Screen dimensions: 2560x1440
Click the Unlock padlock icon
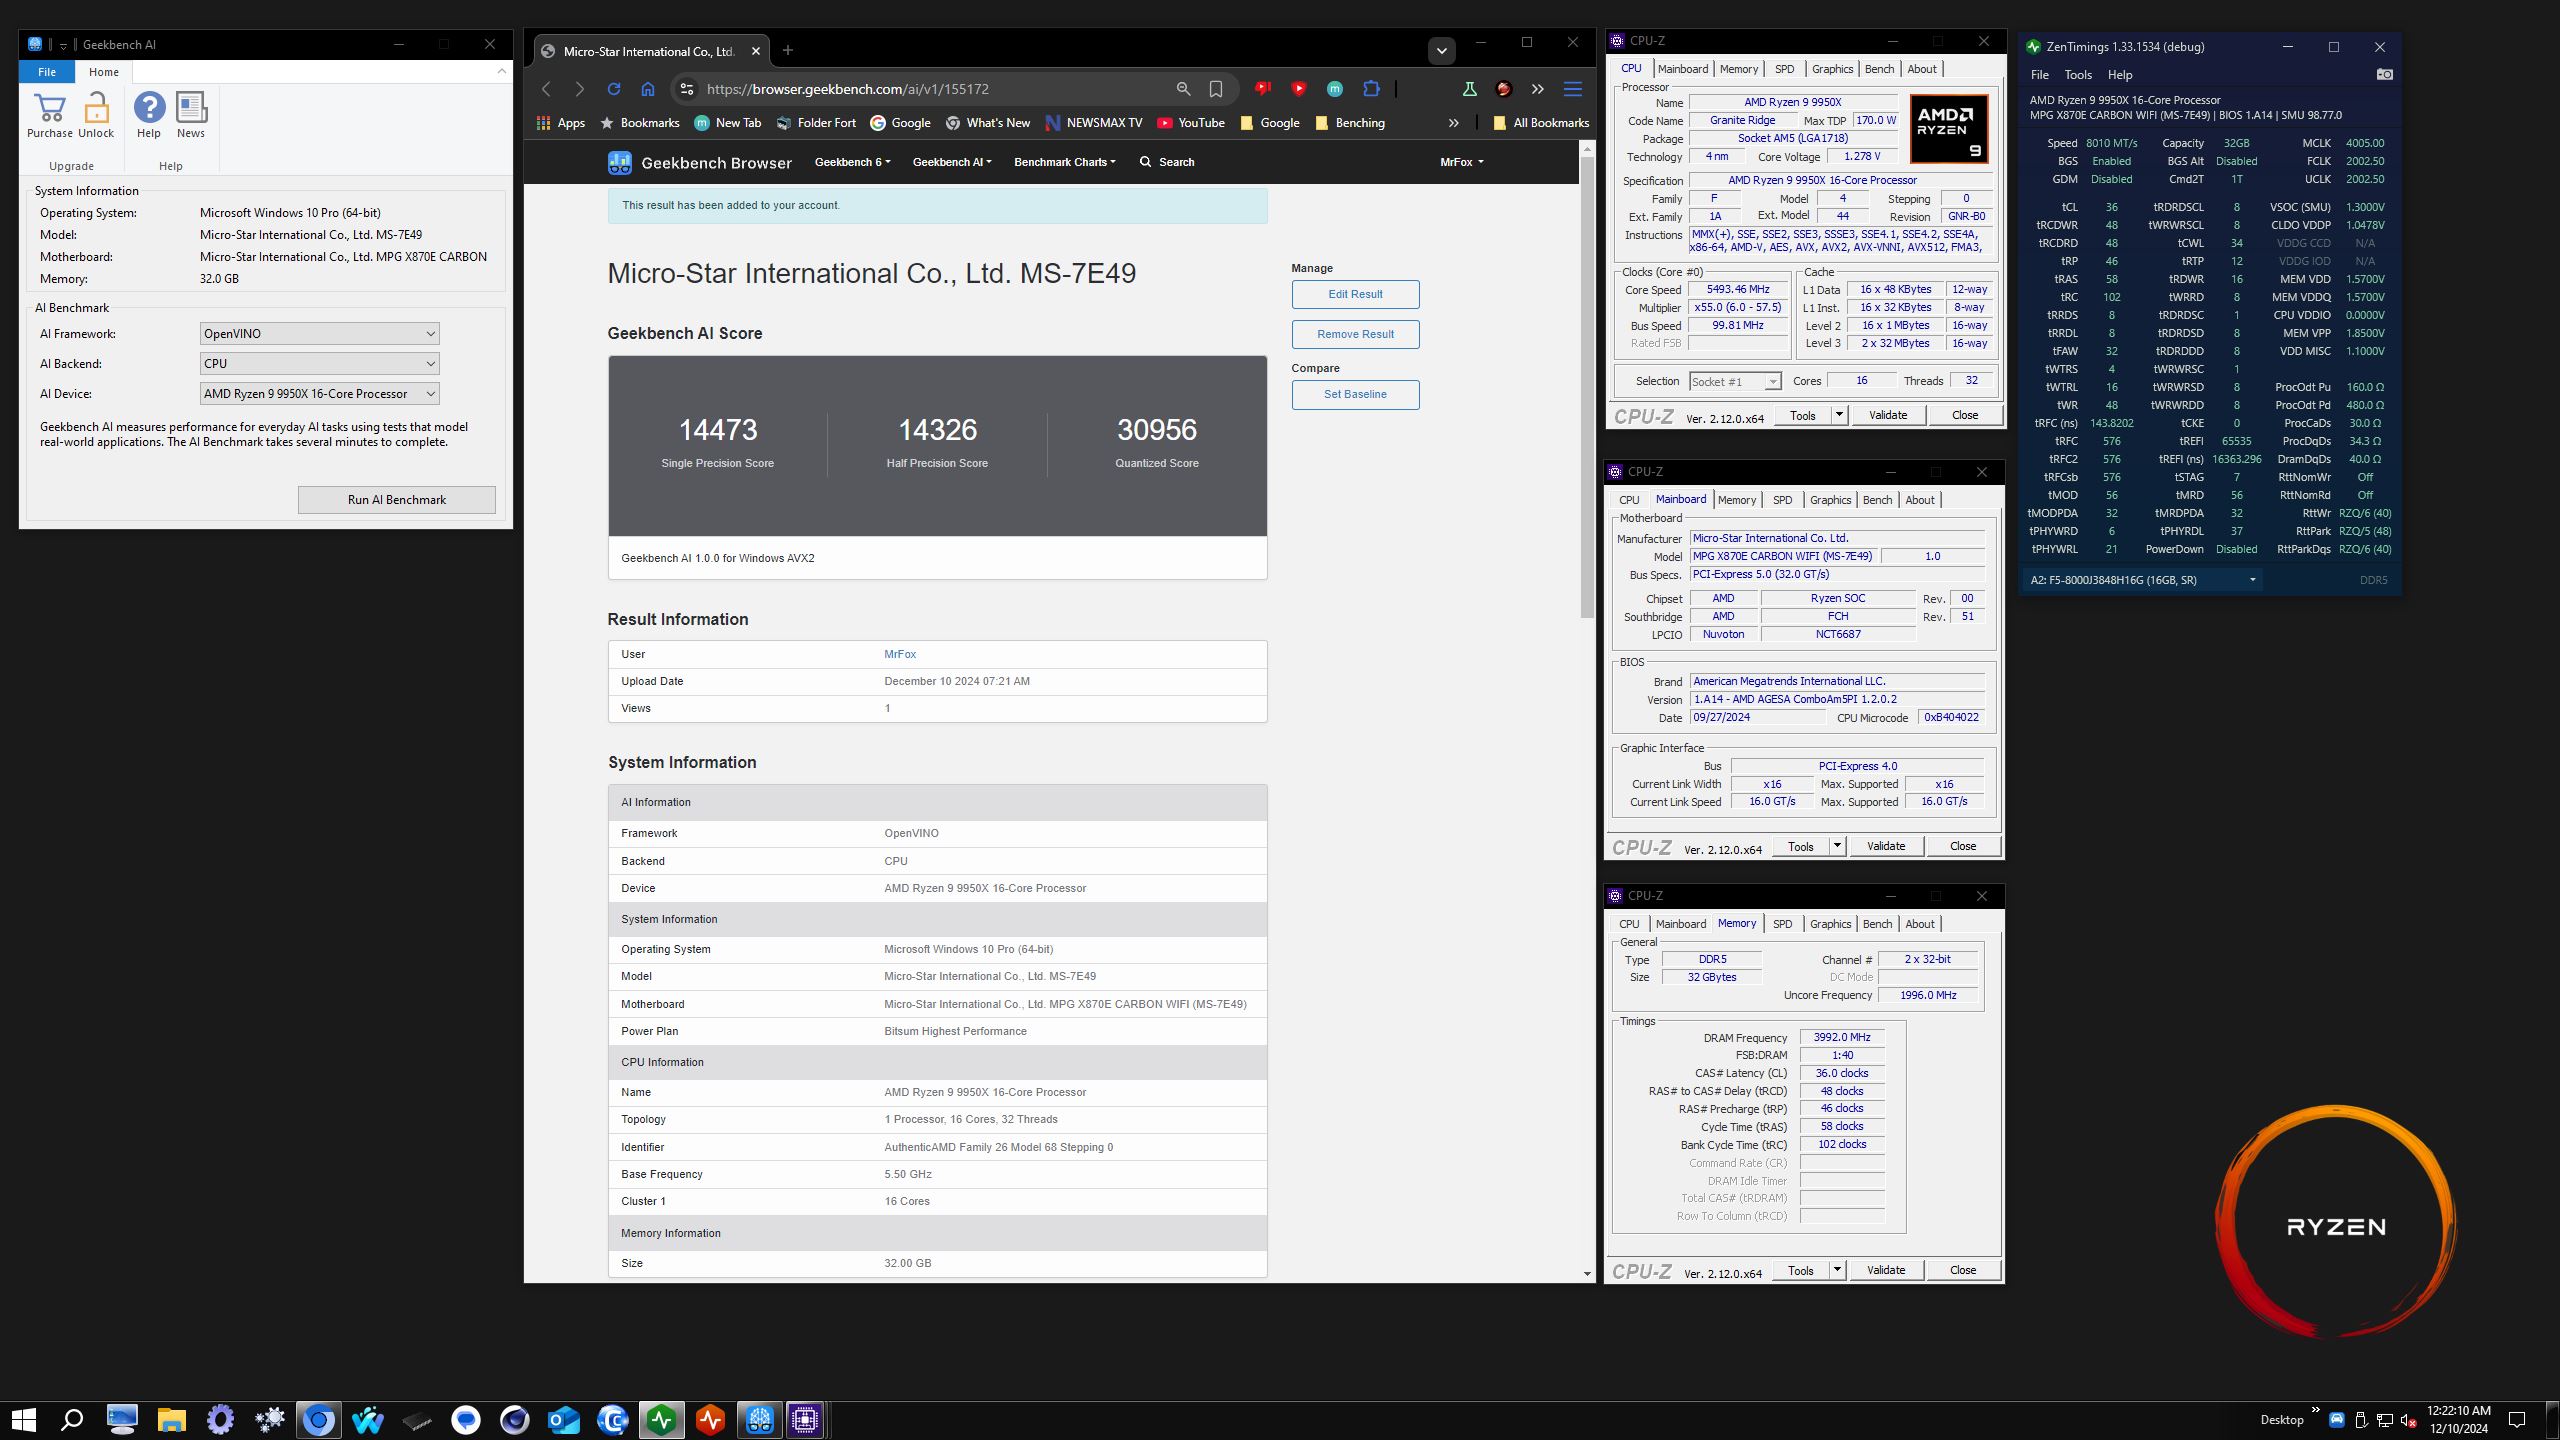[96, 108]
